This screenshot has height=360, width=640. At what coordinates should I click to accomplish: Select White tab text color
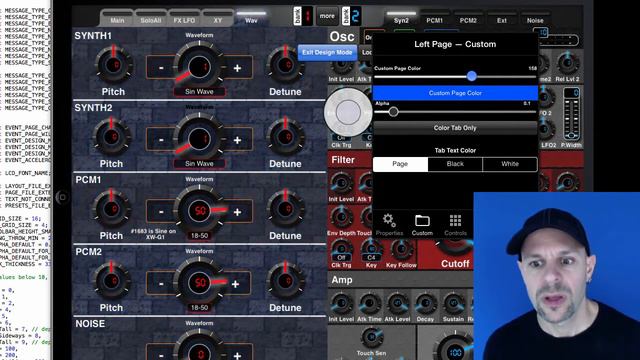click(x=510, y=164)
